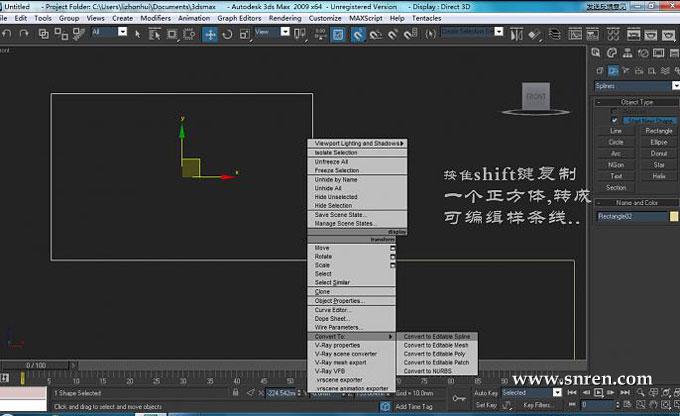The width and height of the screenshot is (680, 416).
Task: Toggle Window/Crossing selection icon
Action: point(189,34)
